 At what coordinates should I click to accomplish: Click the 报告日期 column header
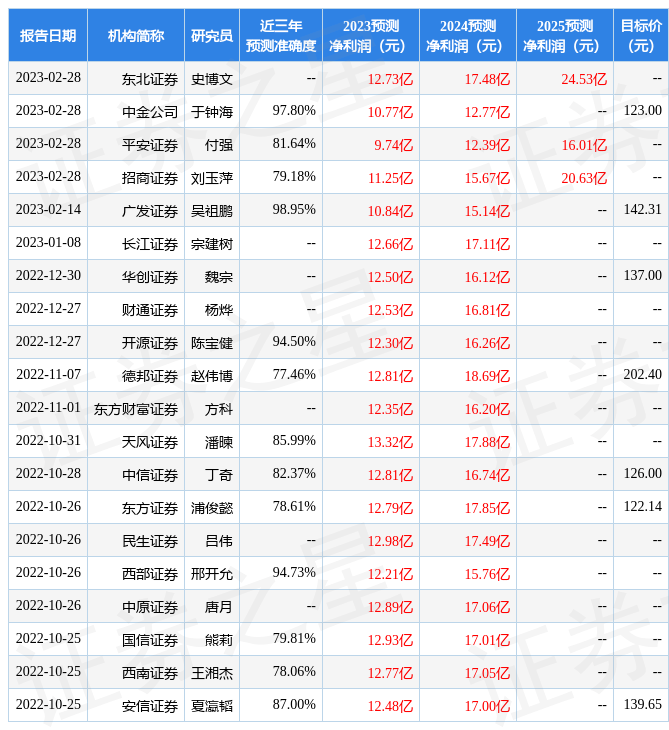click(x=48, y=35)
